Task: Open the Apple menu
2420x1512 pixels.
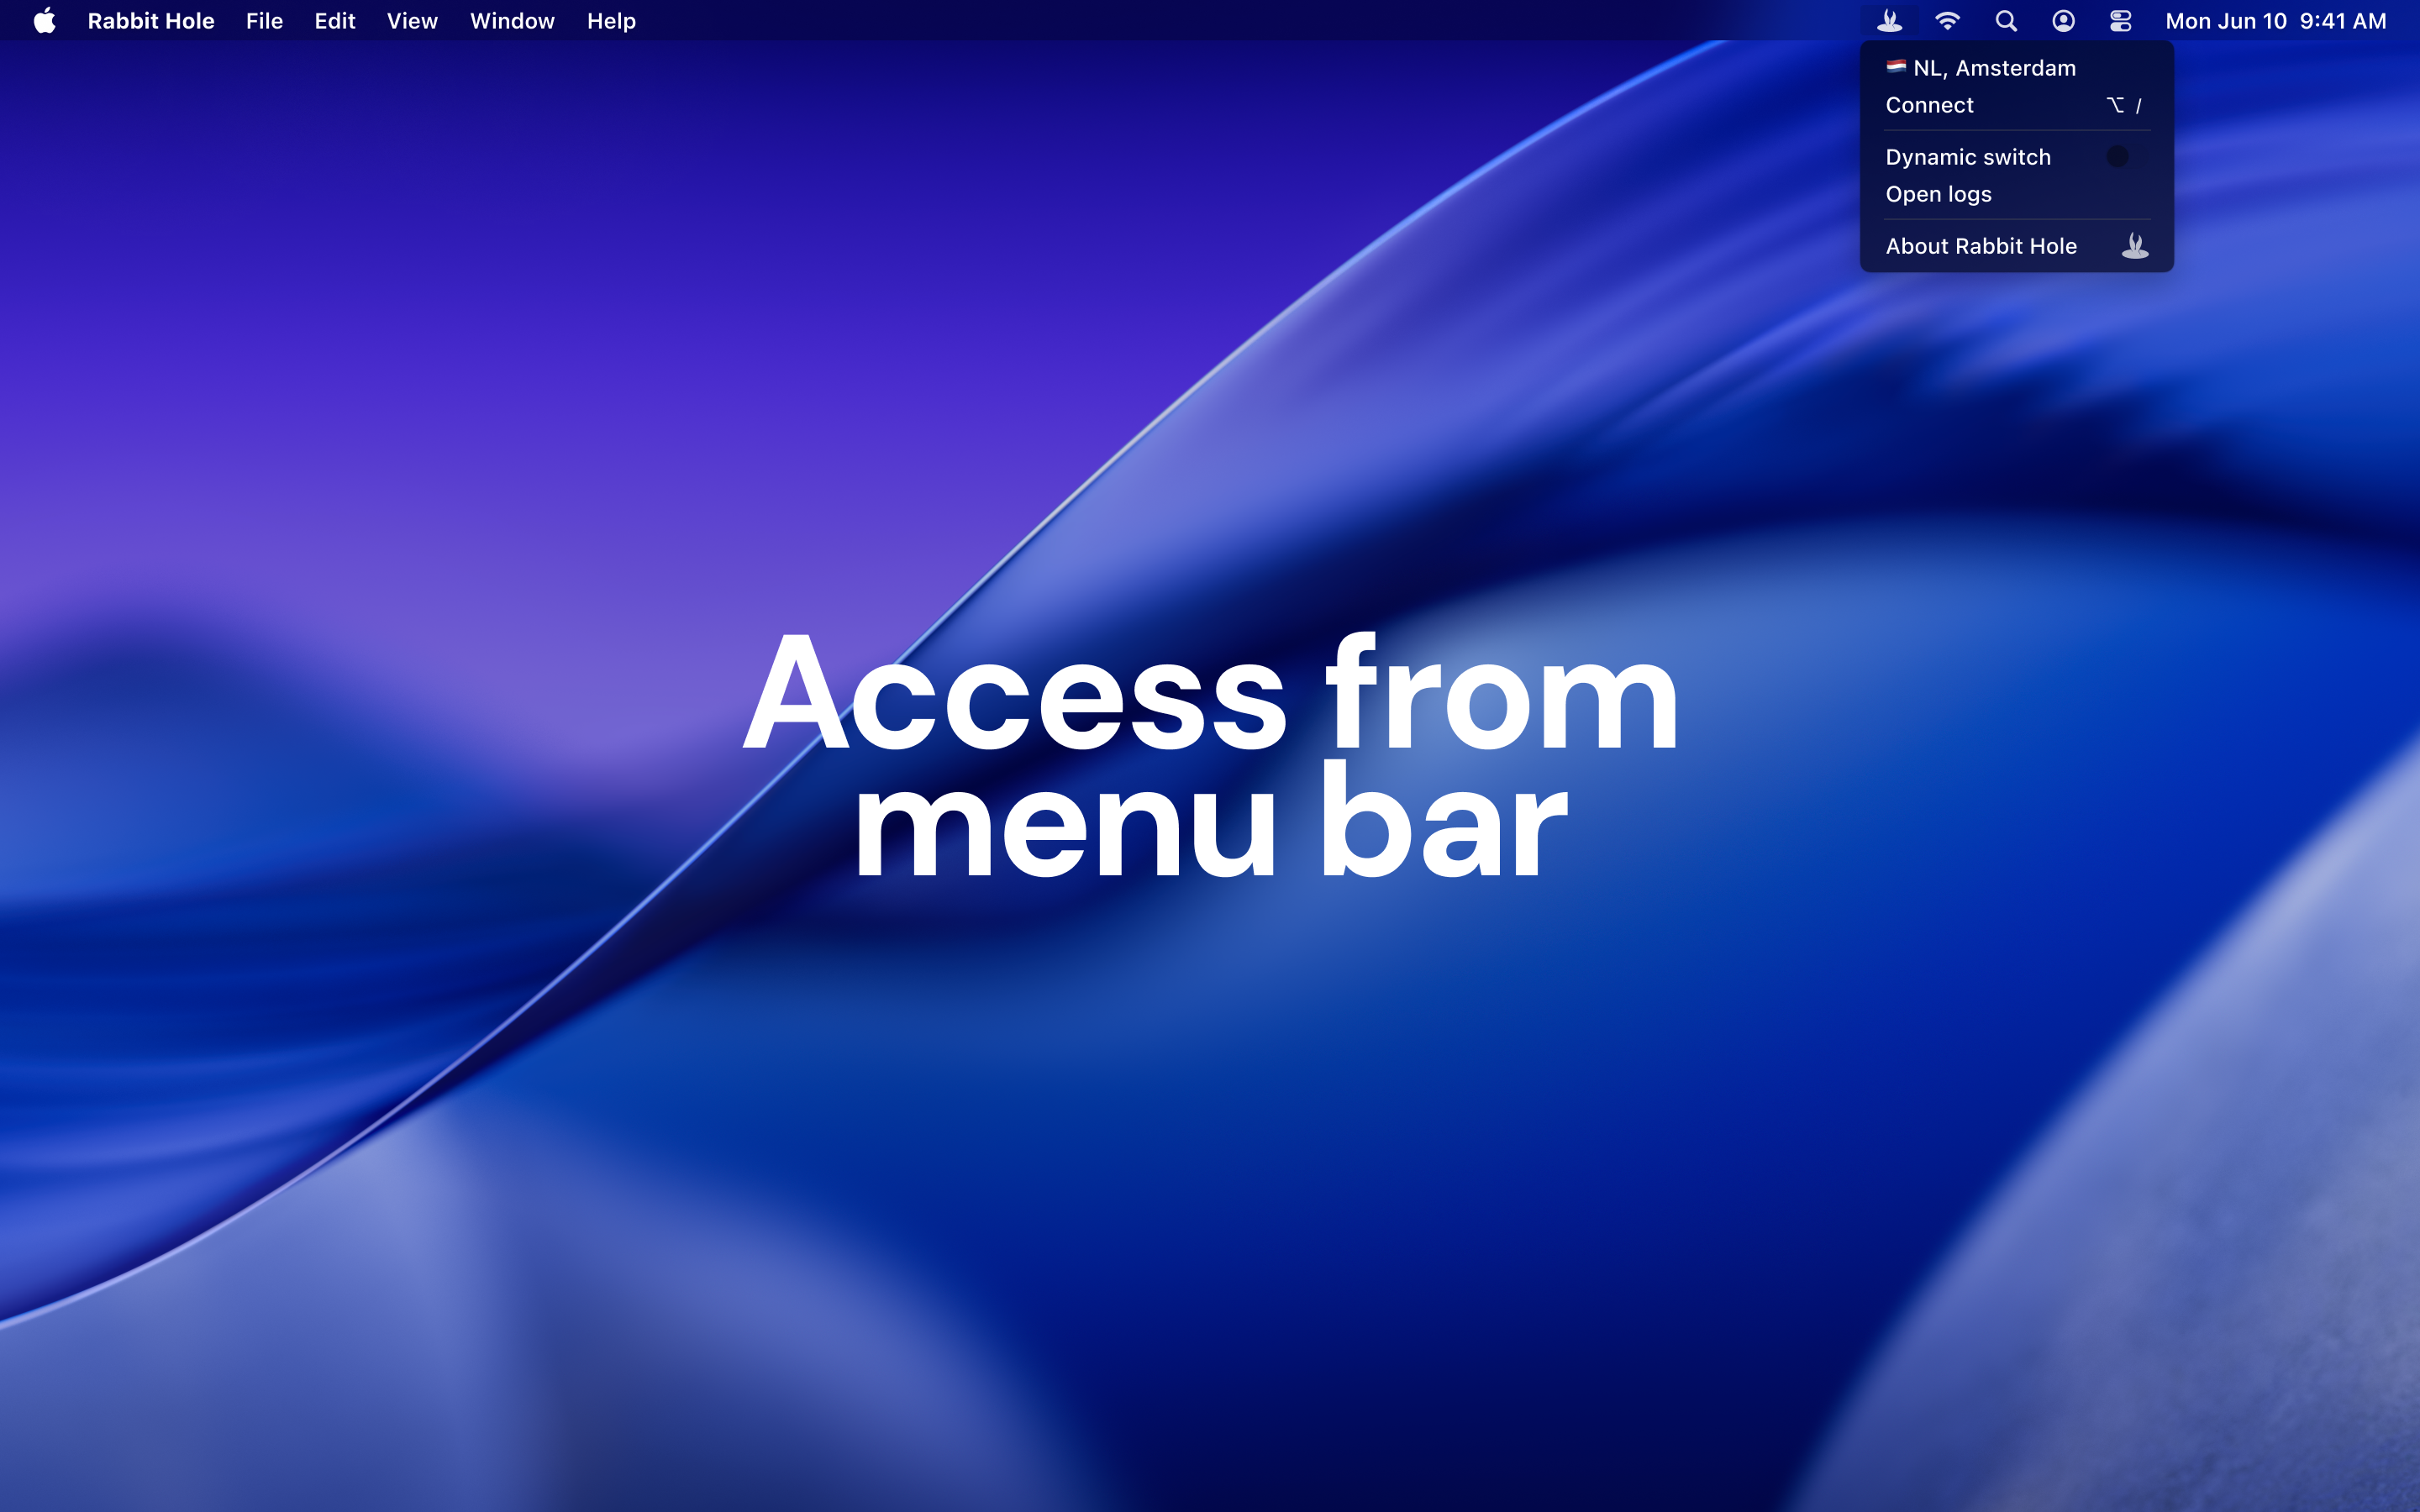Action: pyautogui.click(x=44, y=20)
